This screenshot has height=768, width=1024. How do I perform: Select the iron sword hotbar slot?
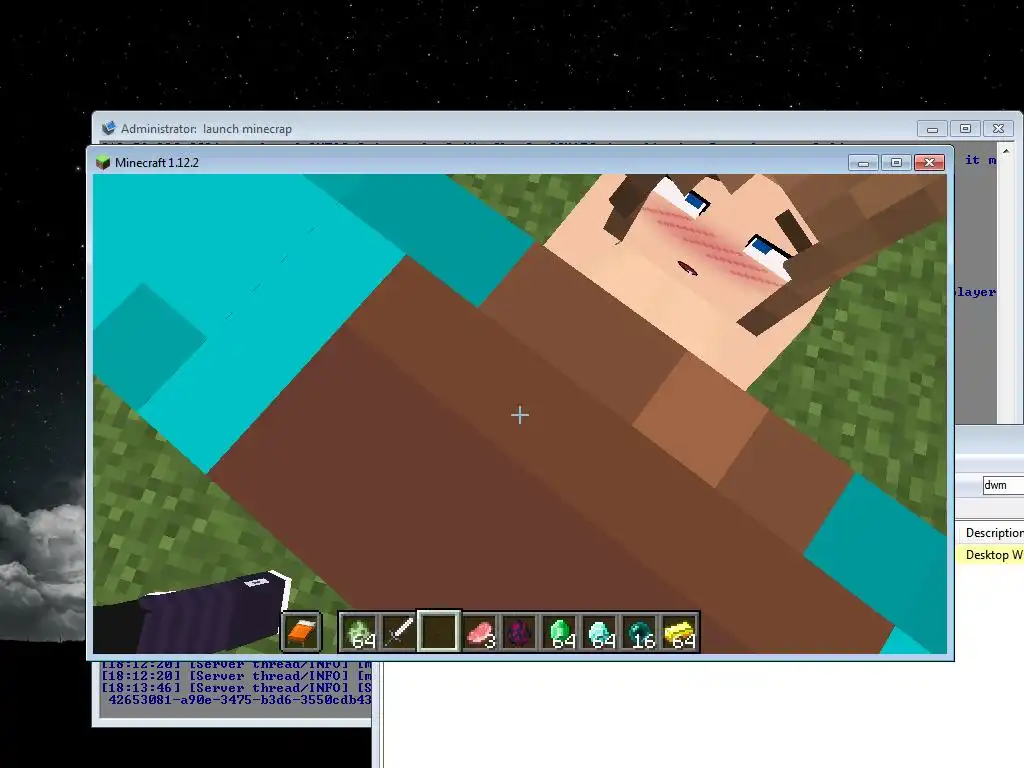(398, 631)
